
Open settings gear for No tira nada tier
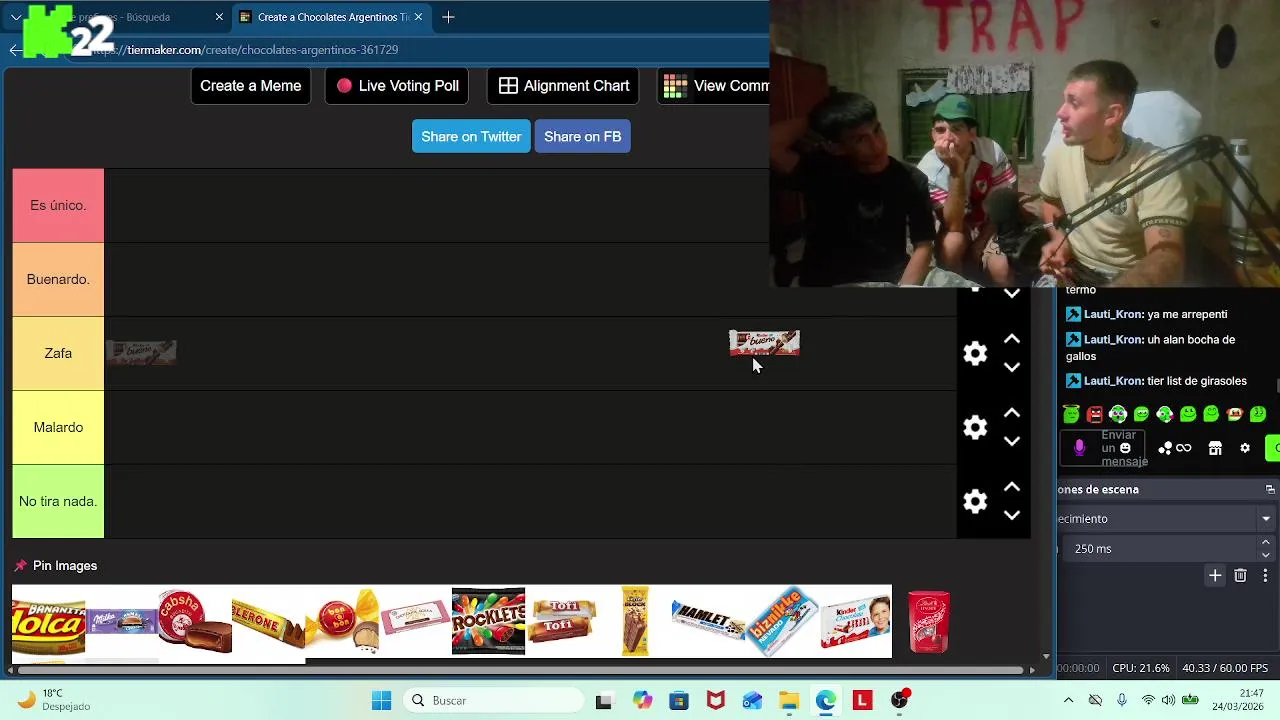(x=975, y=501)
